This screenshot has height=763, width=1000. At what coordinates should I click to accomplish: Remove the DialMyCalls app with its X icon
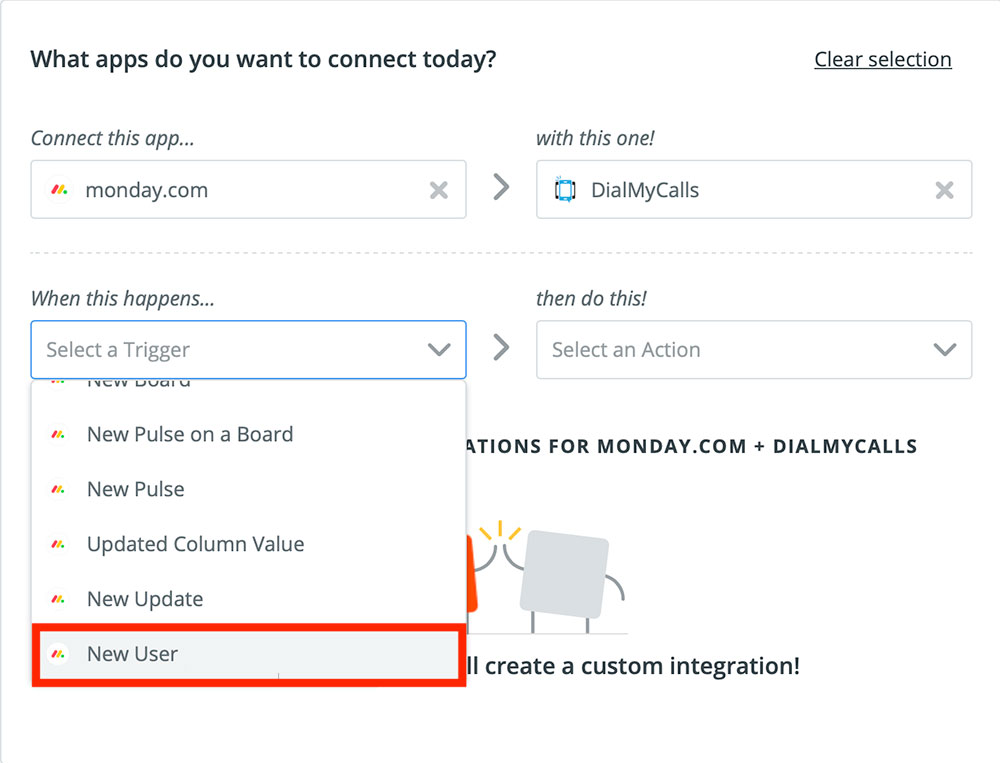click(944, 190)
